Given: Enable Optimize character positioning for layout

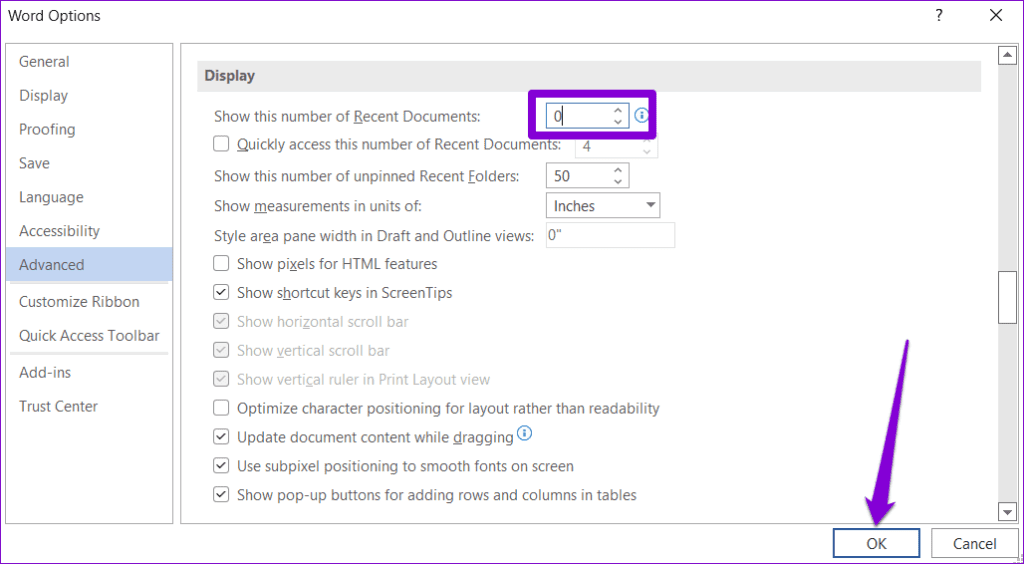Looking at the screenshot, I should [x=222, y=408].
